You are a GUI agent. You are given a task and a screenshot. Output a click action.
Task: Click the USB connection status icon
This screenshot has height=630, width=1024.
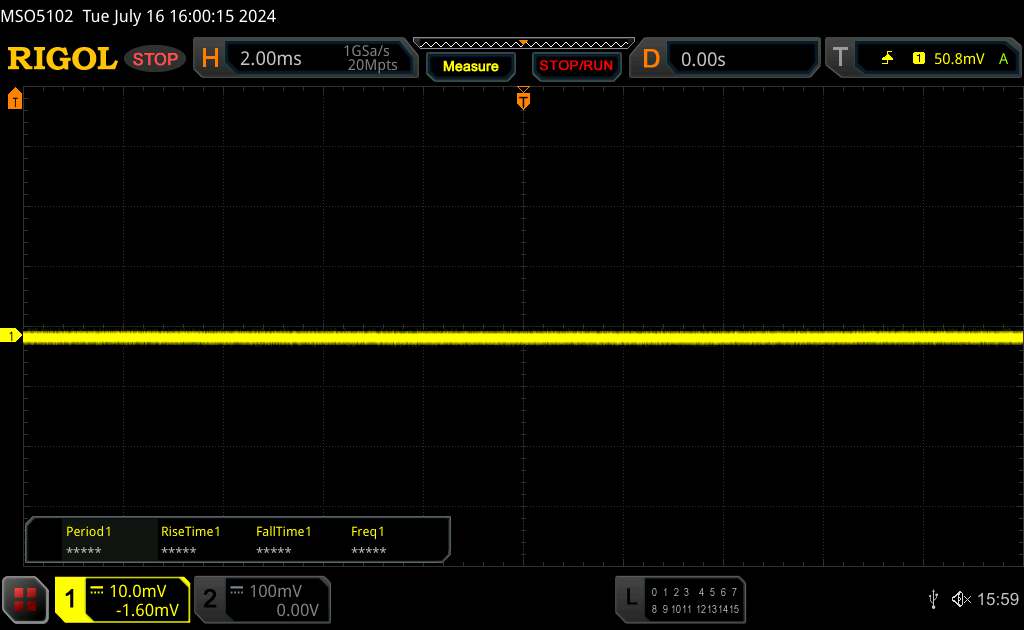(x=933, y=599)
